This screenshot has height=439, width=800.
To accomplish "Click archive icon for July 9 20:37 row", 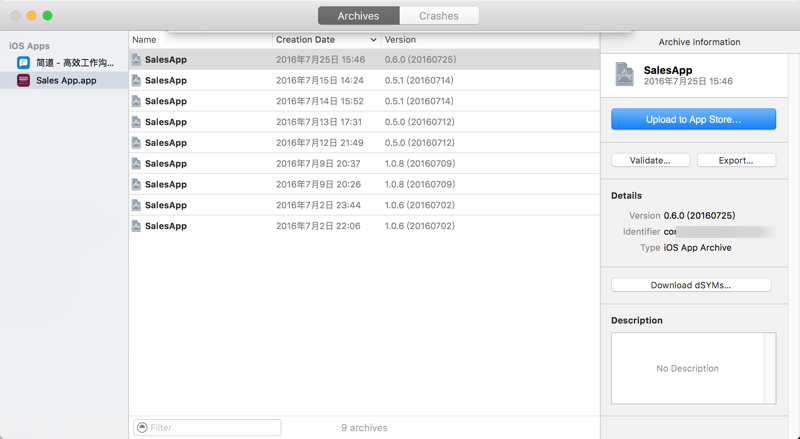I will (136, 163).
